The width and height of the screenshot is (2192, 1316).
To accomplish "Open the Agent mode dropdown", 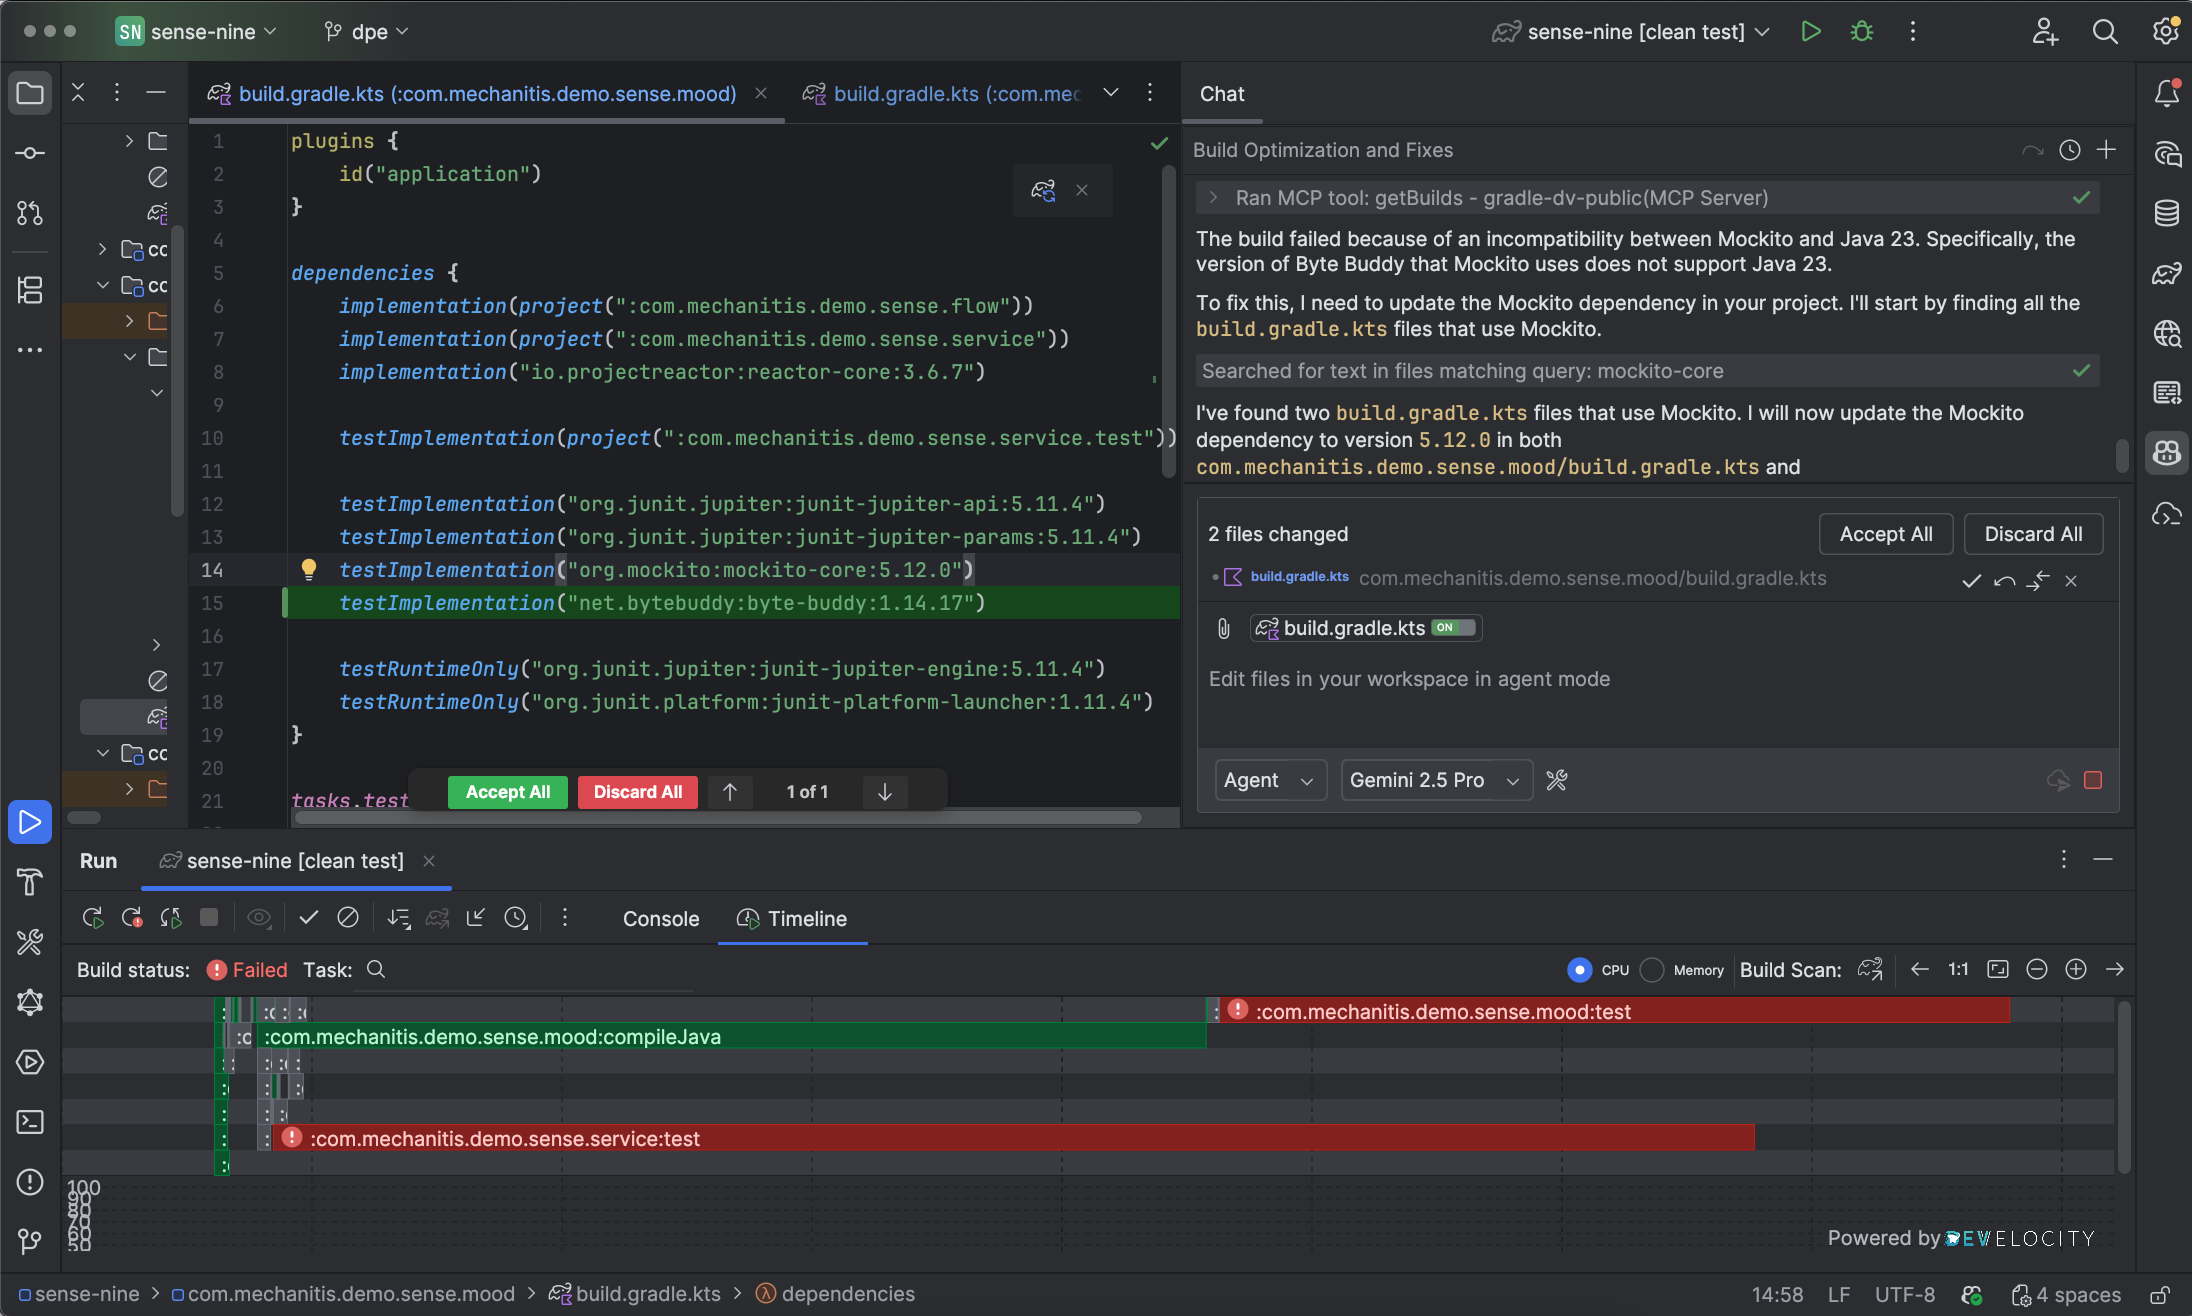I will click(1268, 780).
